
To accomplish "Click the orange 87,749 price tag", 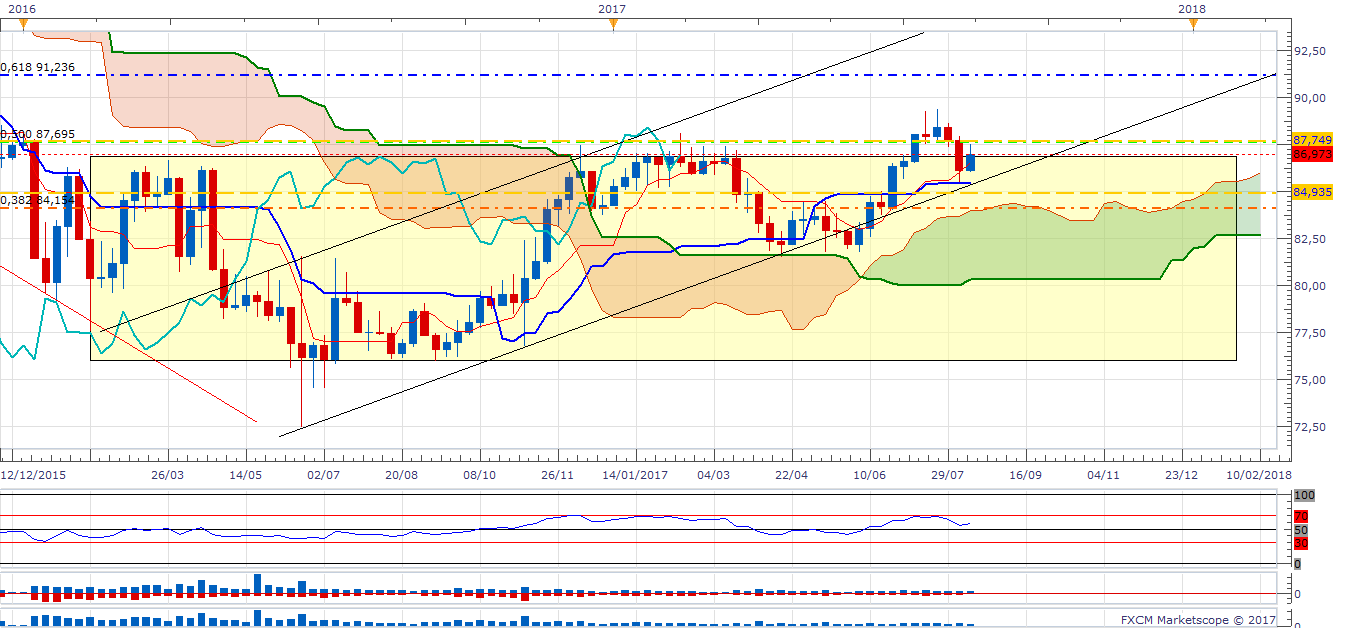I will click(1311, 140).
